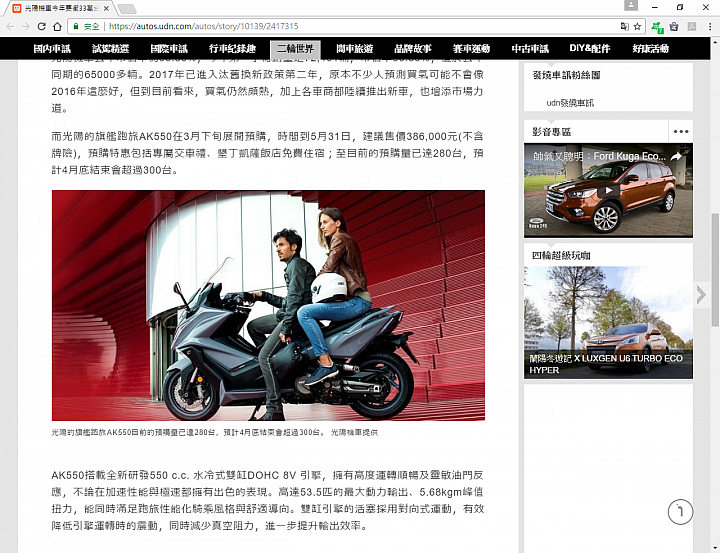The width and height of the screenshot is (720, 553).
Task: Click the Adobe Acrobat PDF extension
Action: [x=692, y=26]
